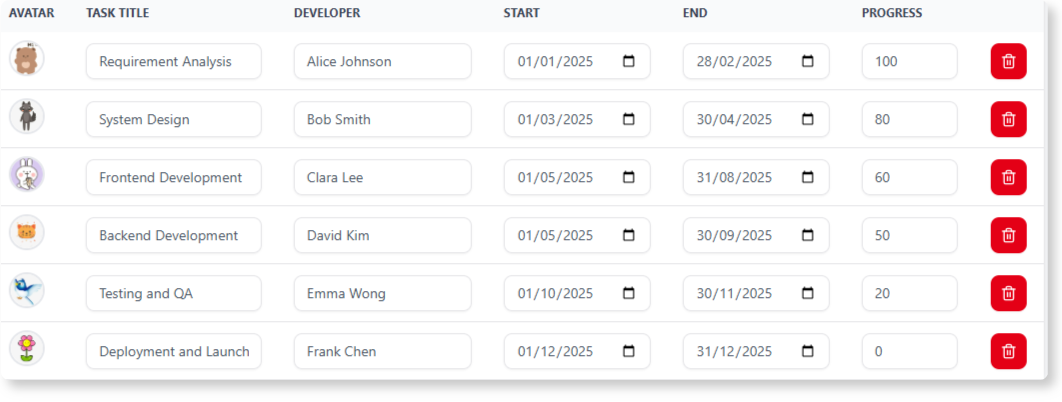
Task: Click the bear avatar for Alice Johnson
Action: 27,58
